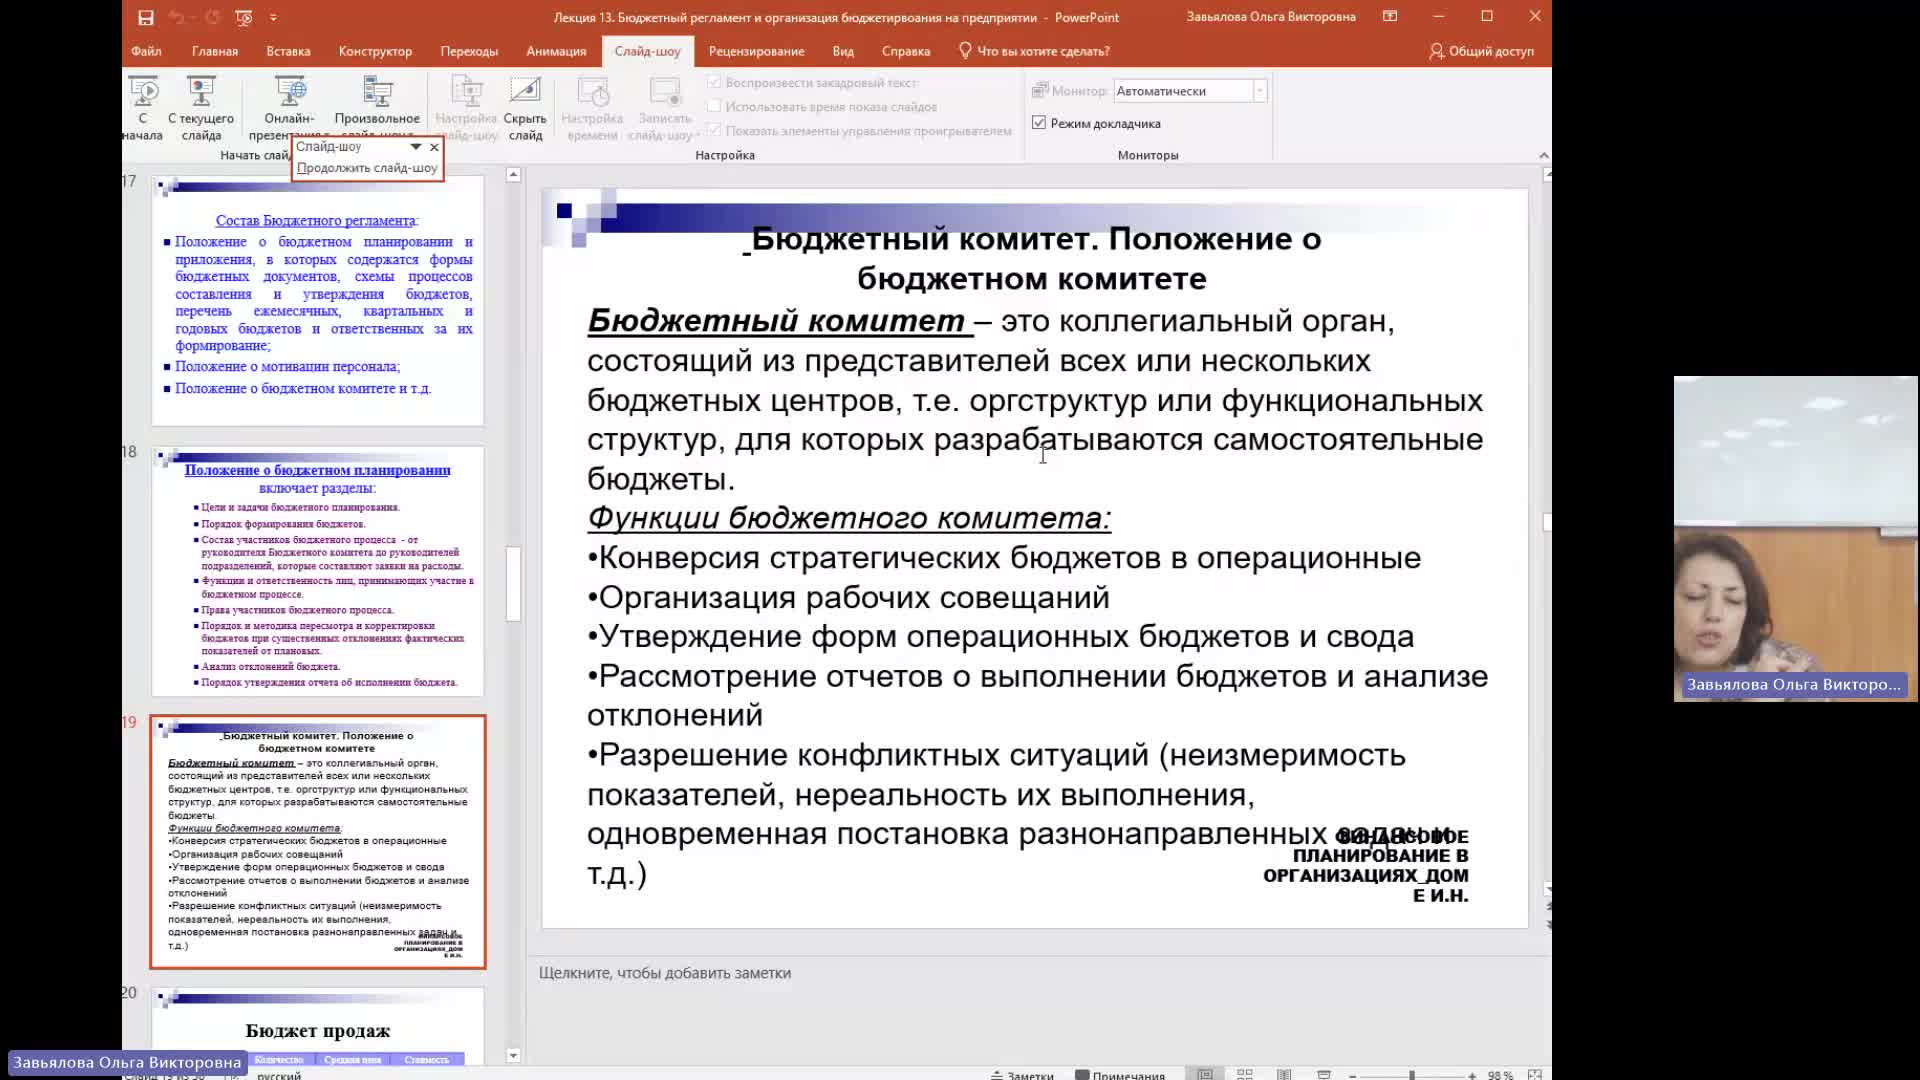Toggle Показать элементы управления проигрывателем checkbox
This screenshot has height=1080, width=1920.
tap(714, 130)
